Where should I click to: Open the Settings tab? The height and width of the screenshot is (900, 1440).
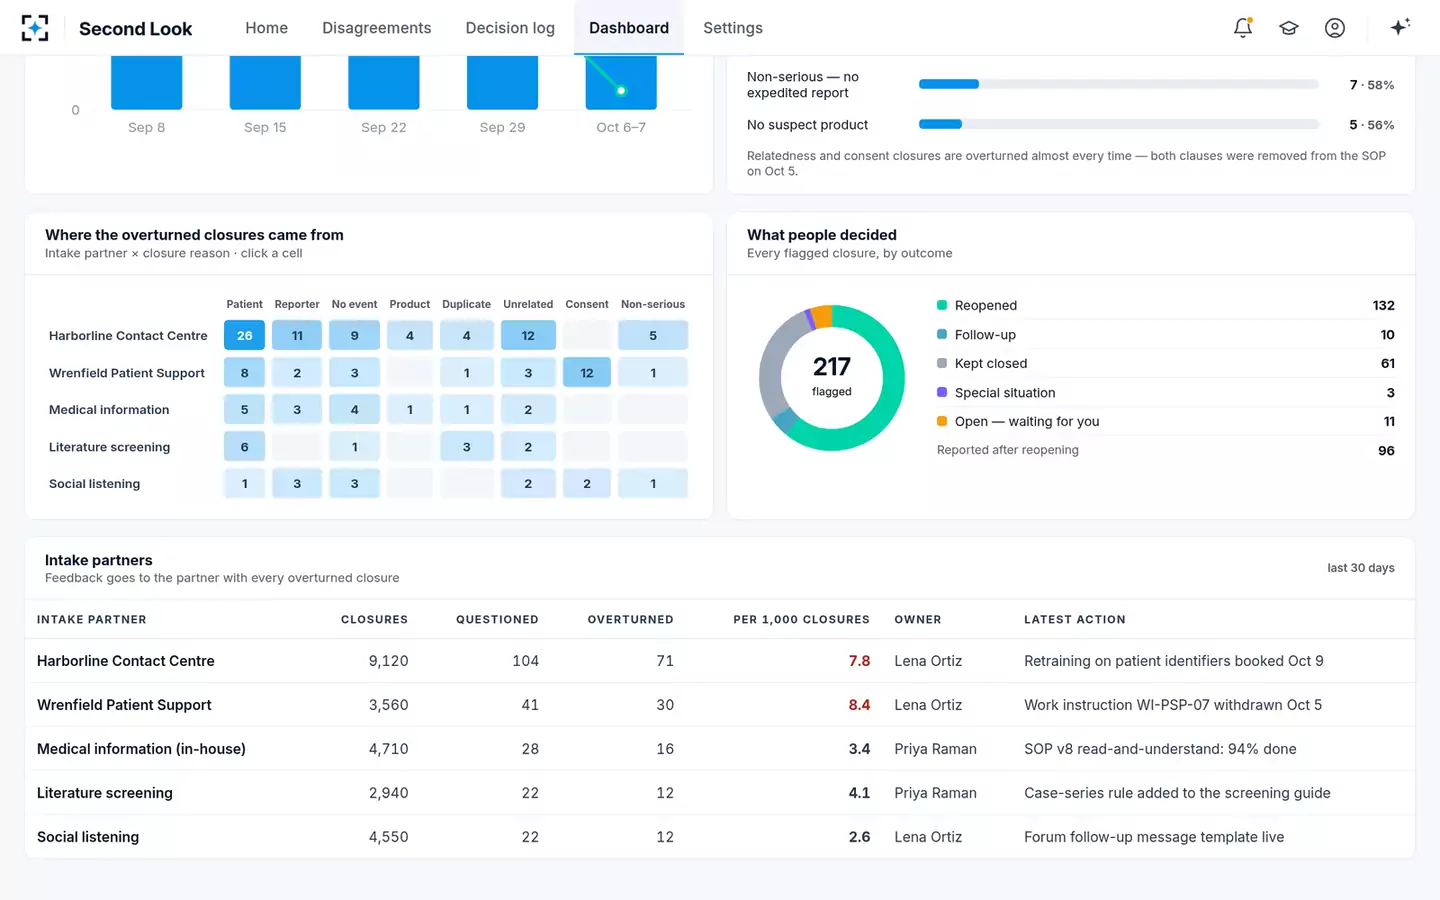pyautogui.click(x=733, y=28)
